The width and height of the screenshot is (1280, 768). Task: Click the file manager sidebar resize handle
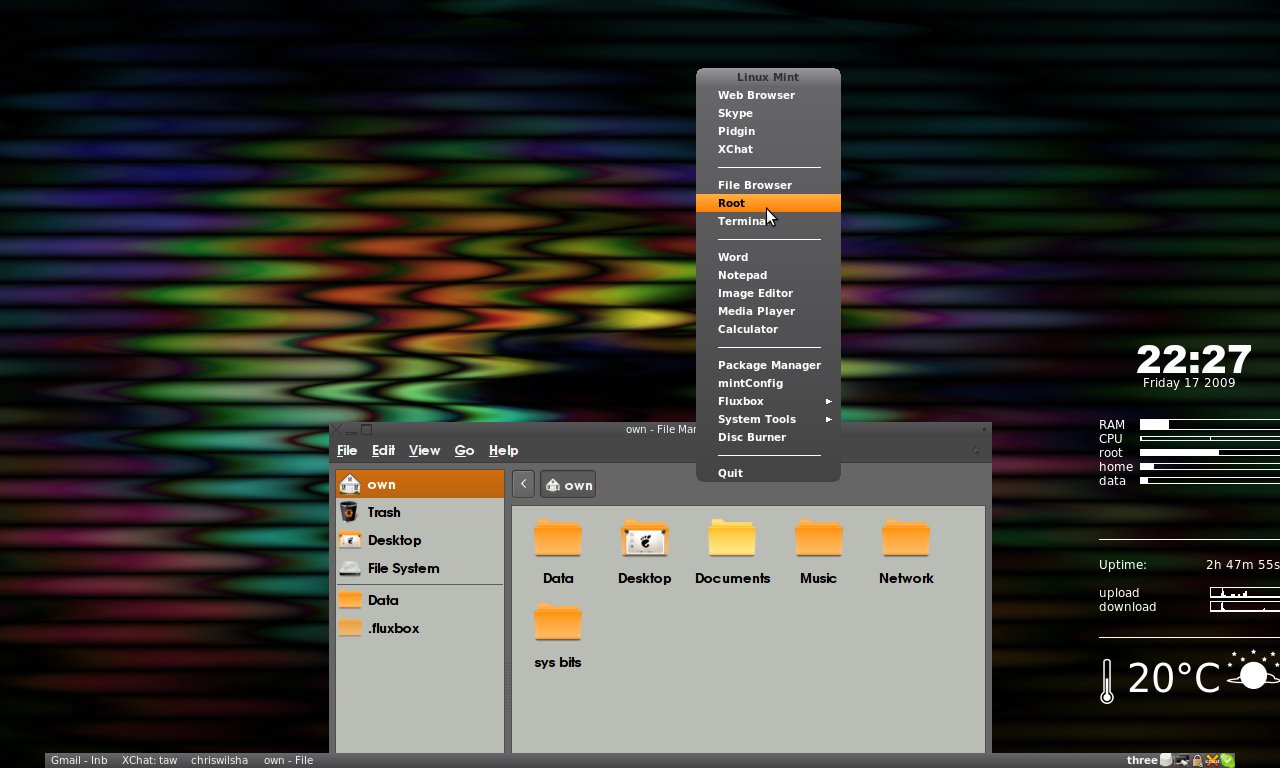tap(507, 687)
